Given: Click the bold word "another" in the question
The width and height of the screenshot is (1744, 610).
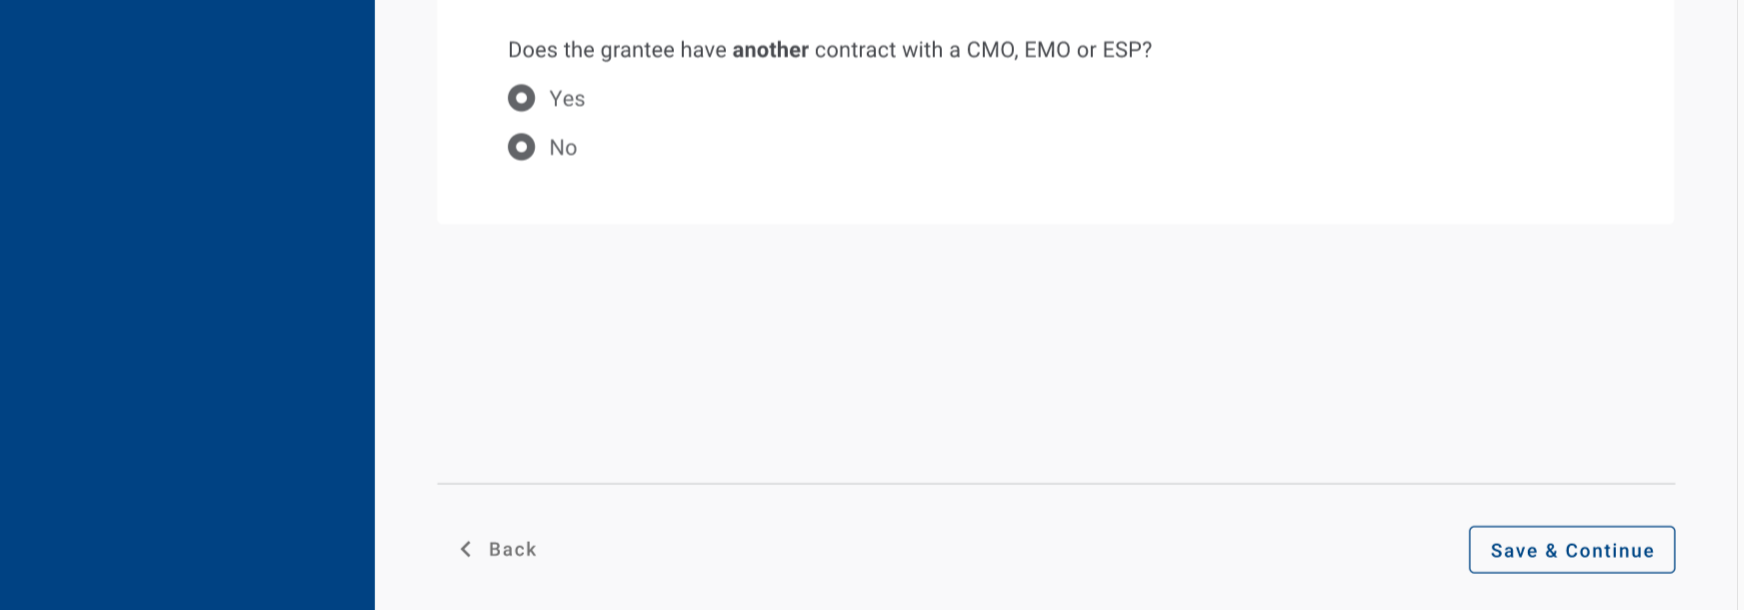Looking at the screenshot, I should pyautogui.click(x=770, y=50).
